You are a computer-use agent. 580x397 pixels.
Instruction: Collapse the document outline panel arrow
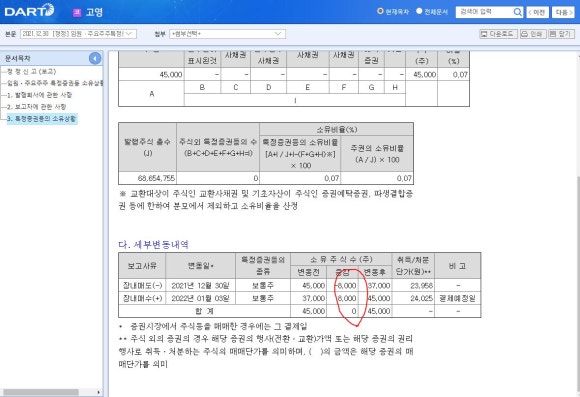click(95, 58)
